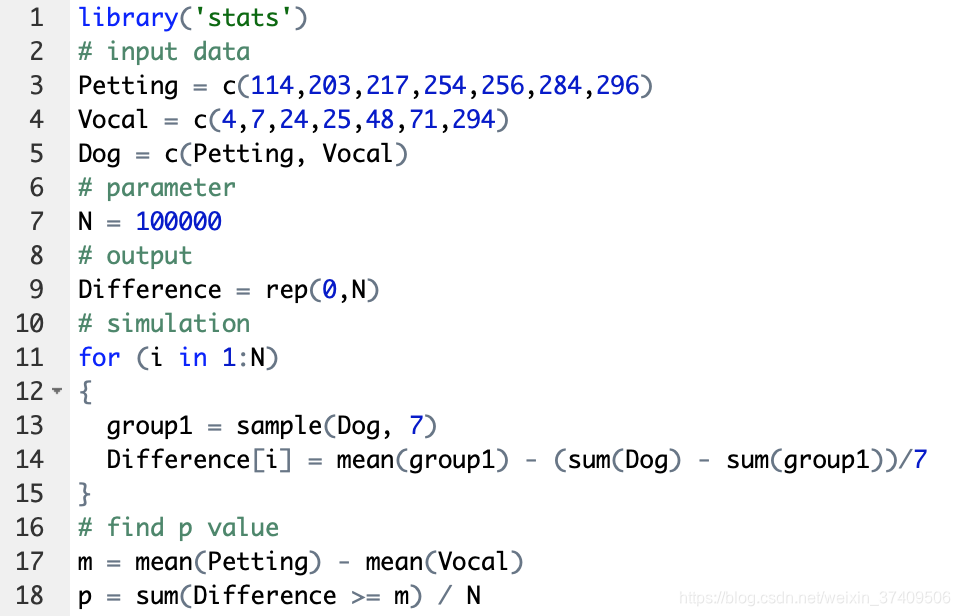This screenshot has width=960, height=616.
Task: Click the number 296 in the Petting vector
Action: [618, 86]
